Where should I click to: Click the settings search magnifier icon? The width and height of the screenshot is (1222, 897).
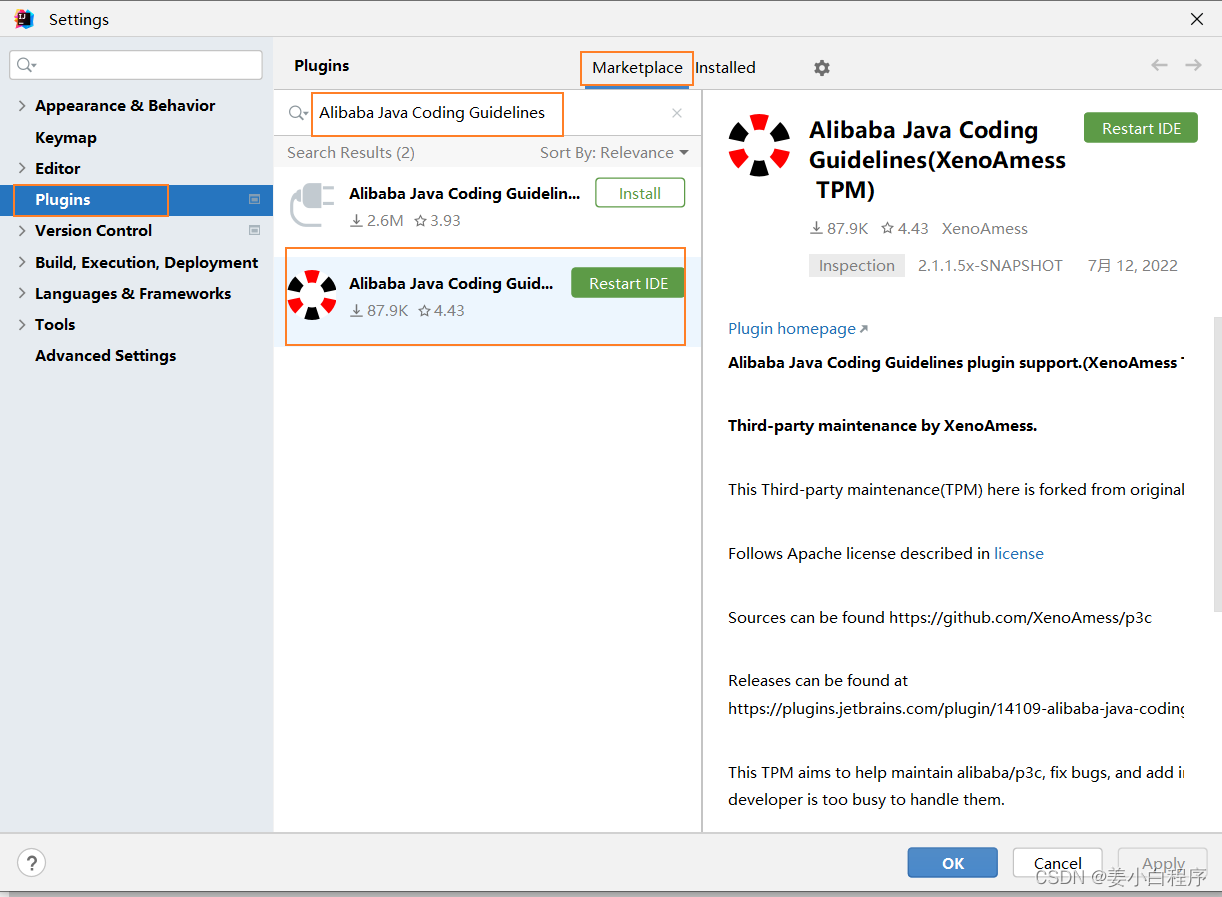(27, 65)
